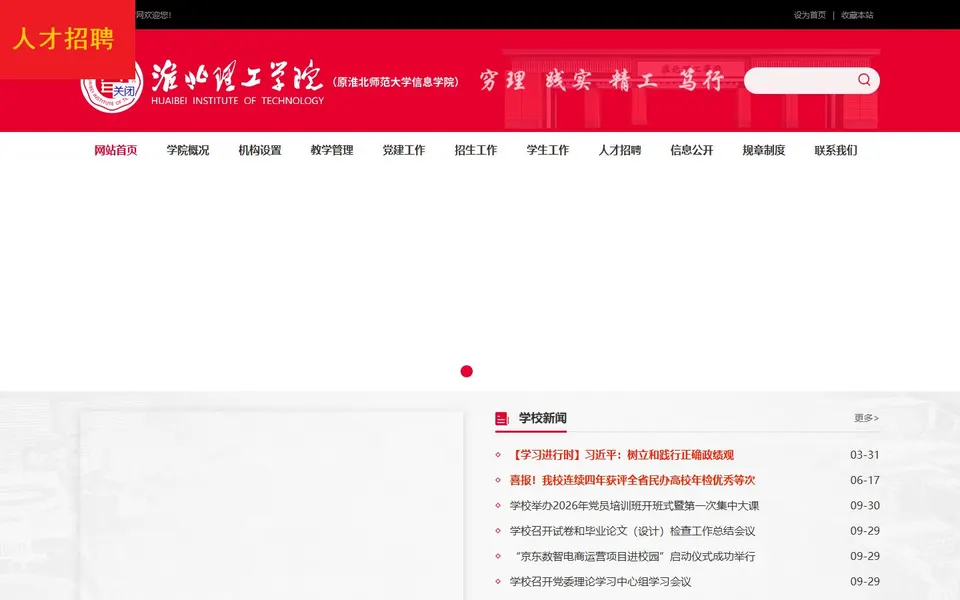Select the red carousel indicator dot
Image resolution: width=960 pixels, height=600 pixels.
coord(467,371)
